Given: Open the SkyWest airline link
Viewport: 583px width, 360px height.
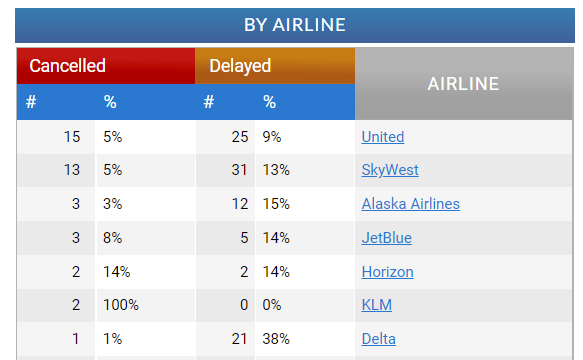Looking at the screenshot, I should 390,170.
